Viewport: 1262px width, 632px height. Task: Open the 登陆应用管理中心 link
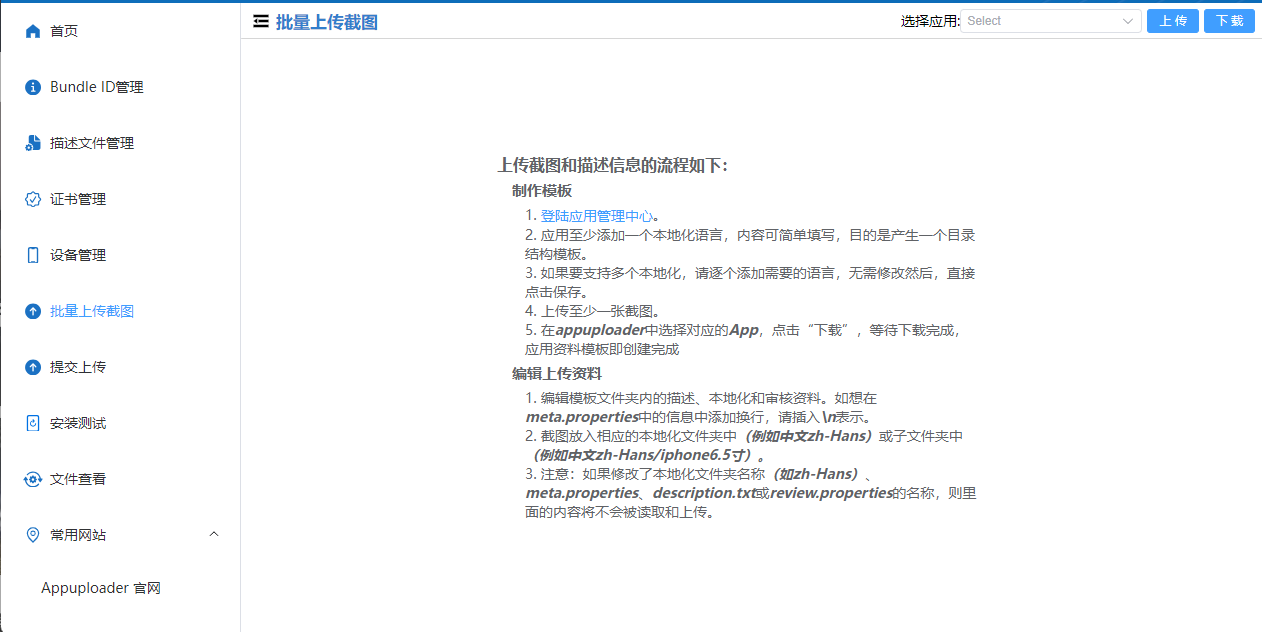pyautogui.click(x=597, y=215)
